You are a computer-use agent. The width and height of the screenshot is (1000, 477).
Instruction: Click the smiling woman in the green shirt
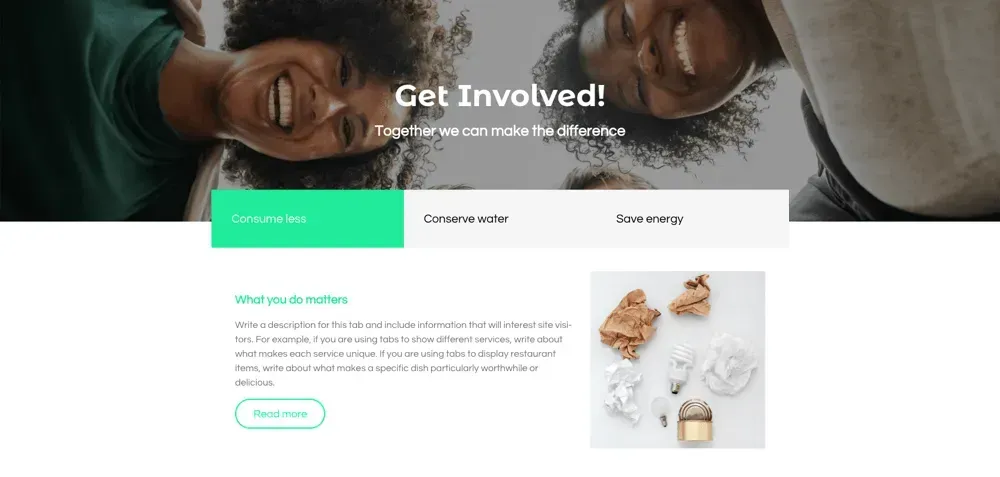pyautogui.click(x=312, y=96)
